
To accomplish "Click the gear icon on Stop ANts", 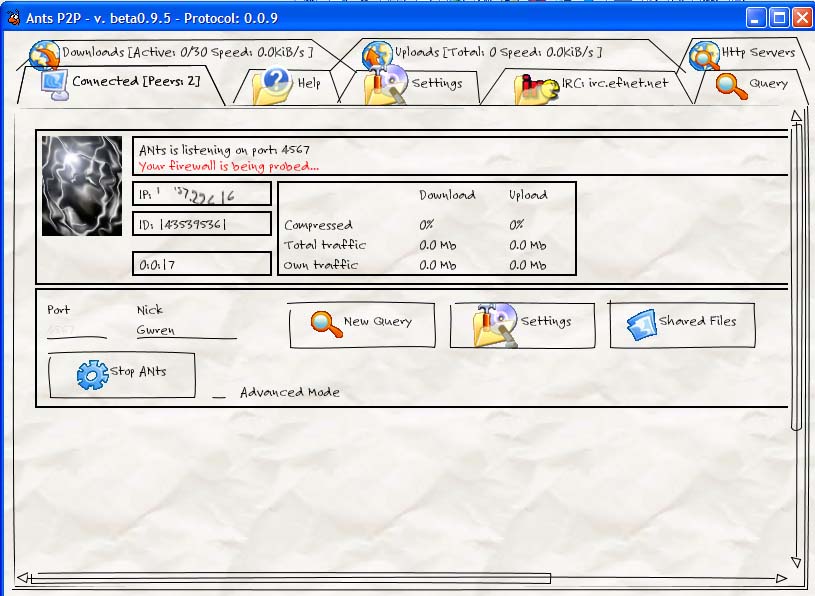I will 92,374.
